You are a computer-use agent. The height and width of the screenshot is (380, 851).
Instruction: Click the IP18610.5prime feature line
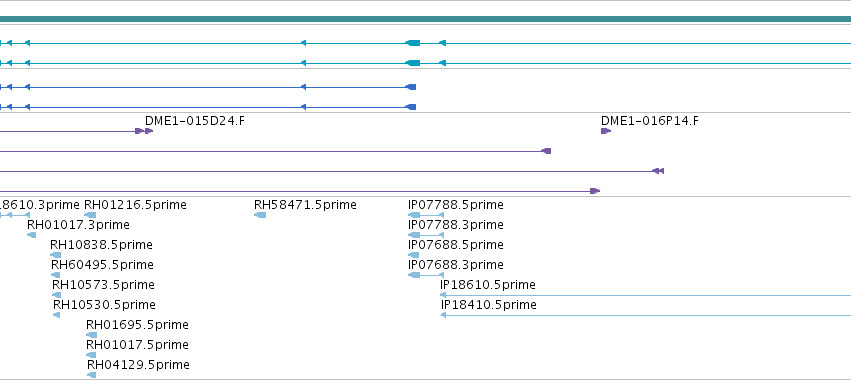click(645, 295)
